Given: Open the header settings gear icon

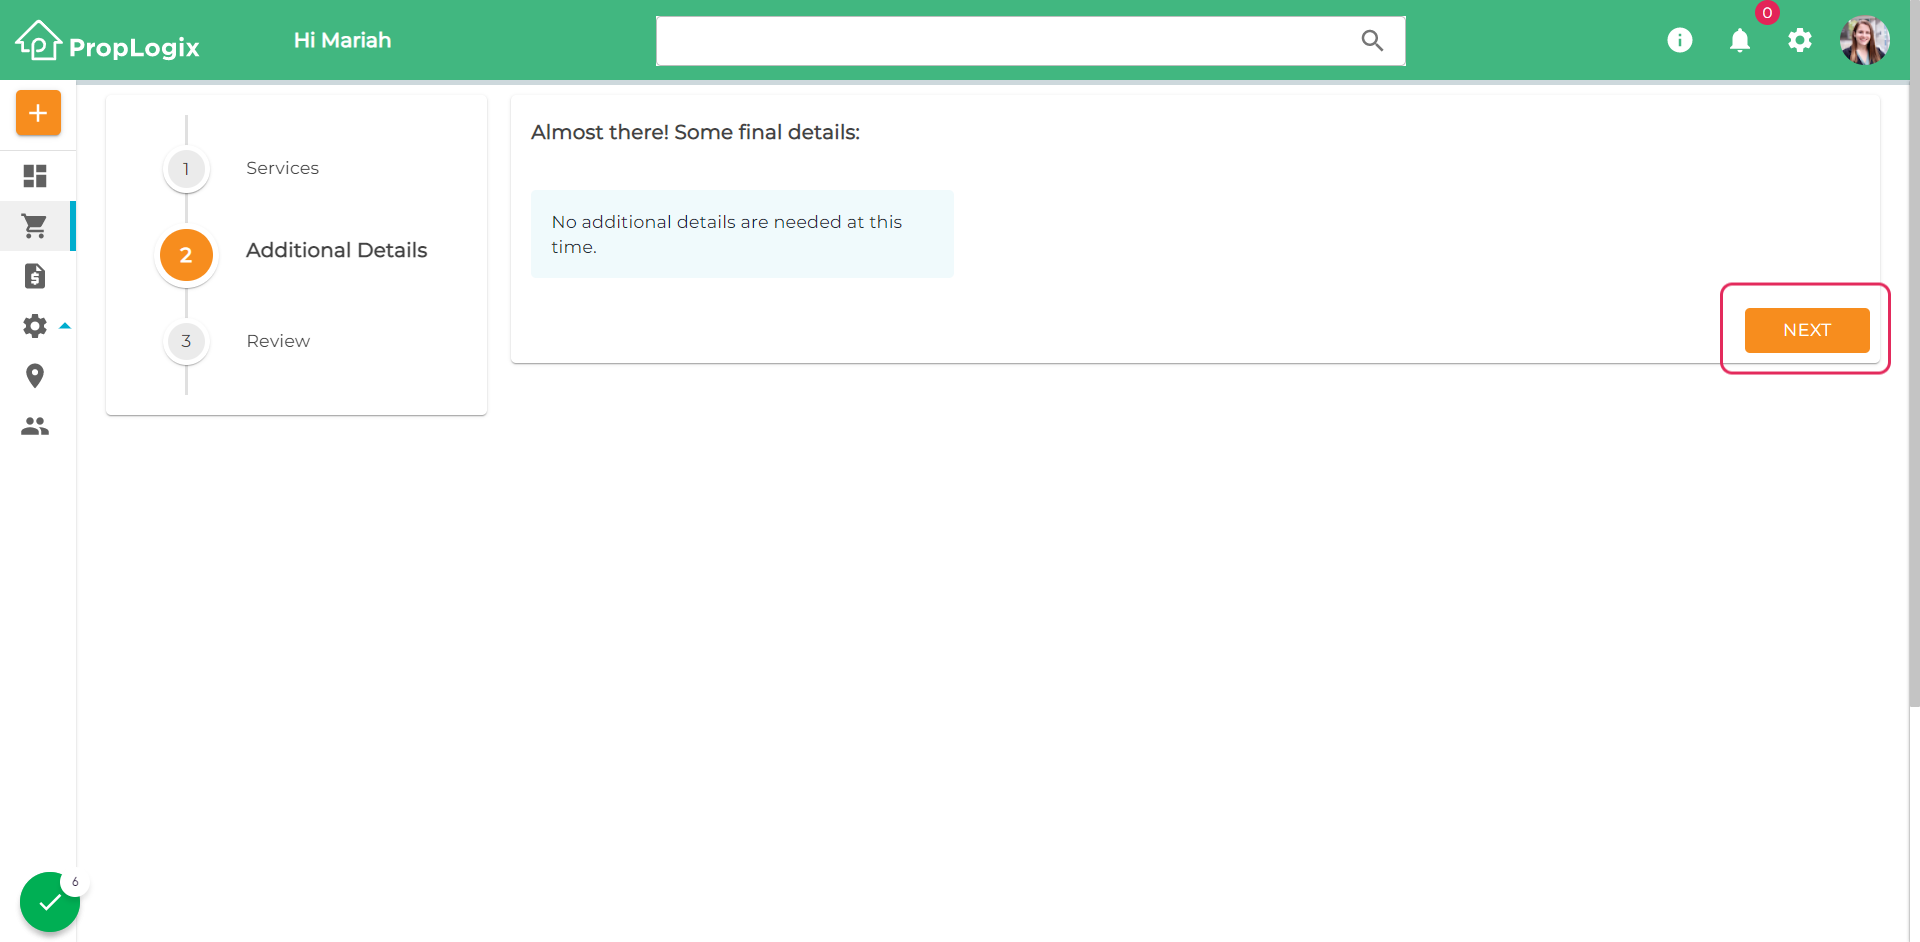Looking at the screenshot, I should pos(1800,40).
